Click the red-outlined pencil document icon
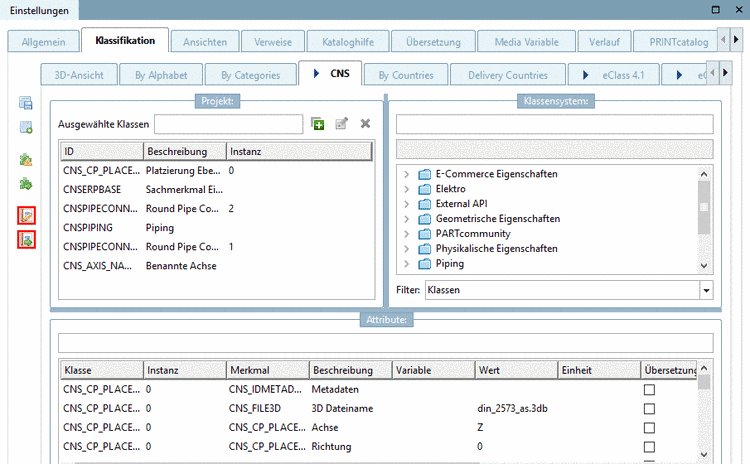Image resolution: width=750 pixels, height=464 pixels. (x=27, y=216)
